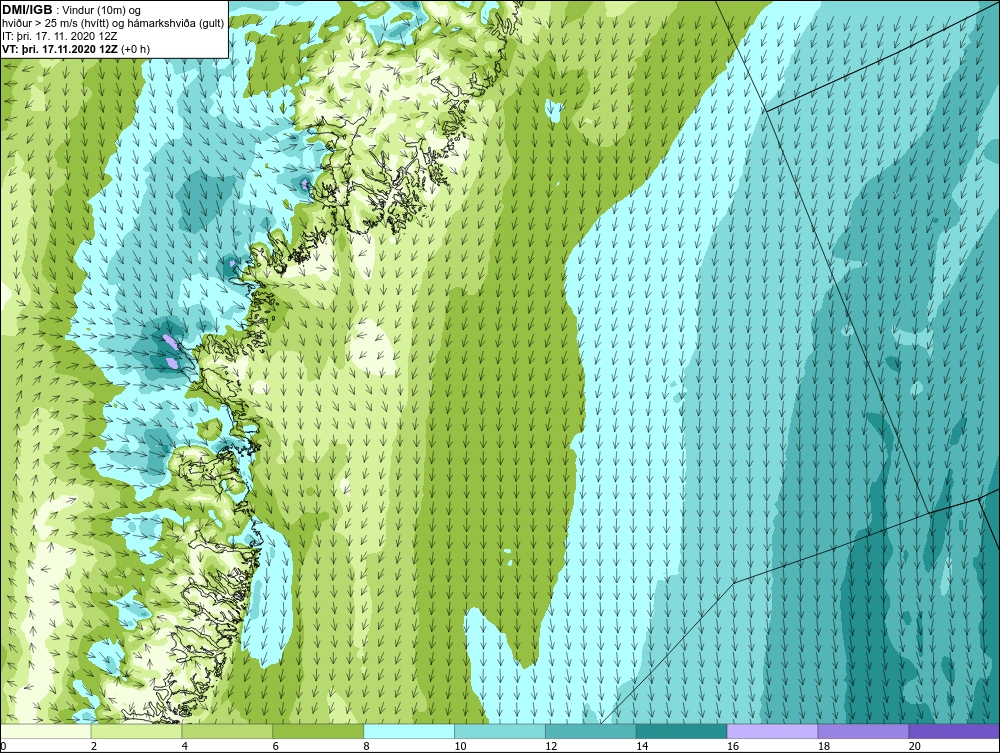Click the 12–14 m/s teal swatch
Viewport: 1000px width, 753px height.
pos(591,731)
